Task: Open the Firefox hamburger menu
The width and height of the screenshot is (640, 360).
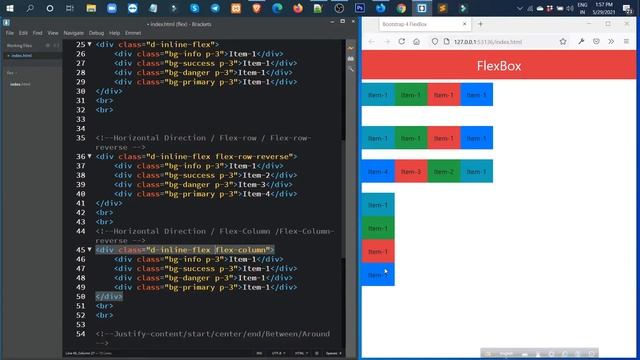Action: (x=627, y=42)
